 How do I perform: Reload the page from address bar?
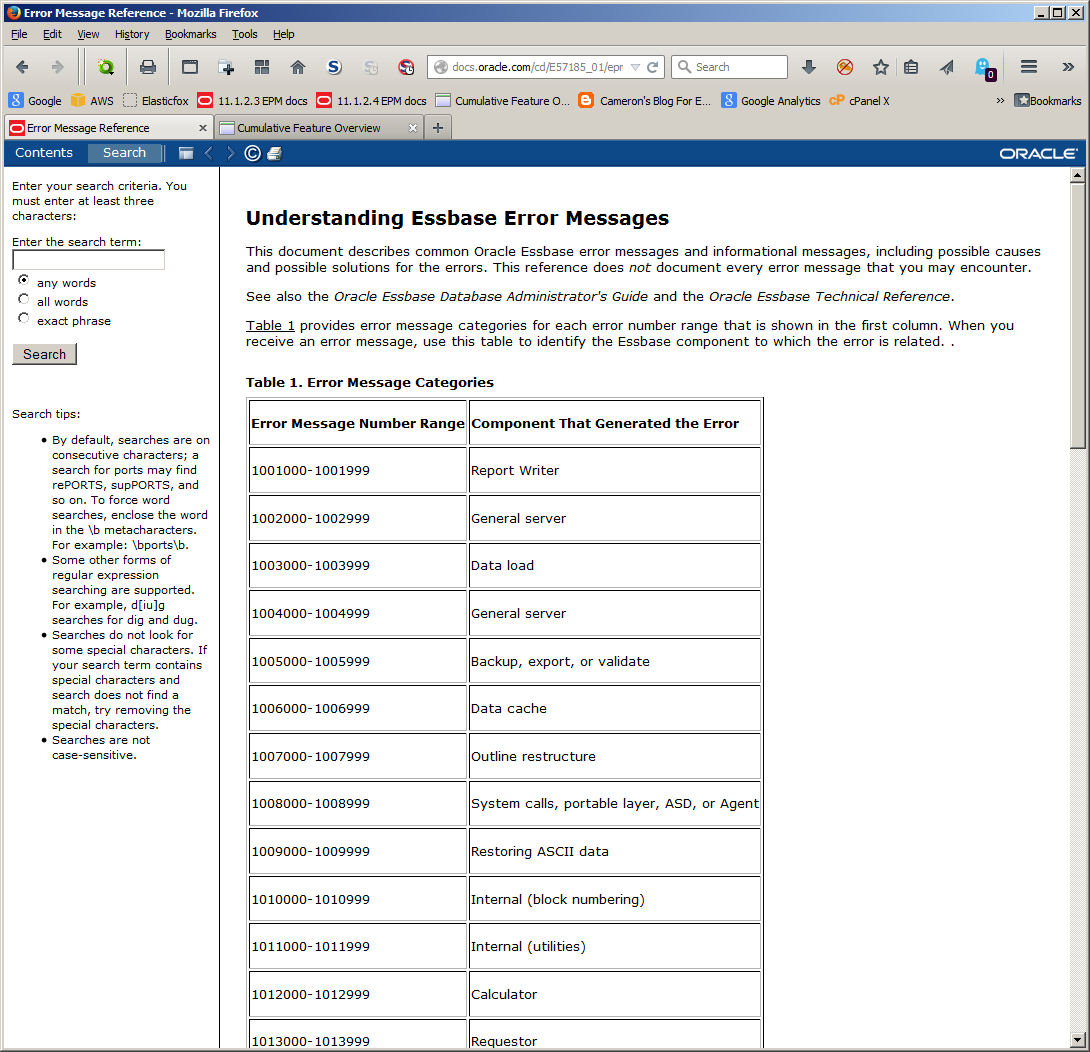pos(652,67)
